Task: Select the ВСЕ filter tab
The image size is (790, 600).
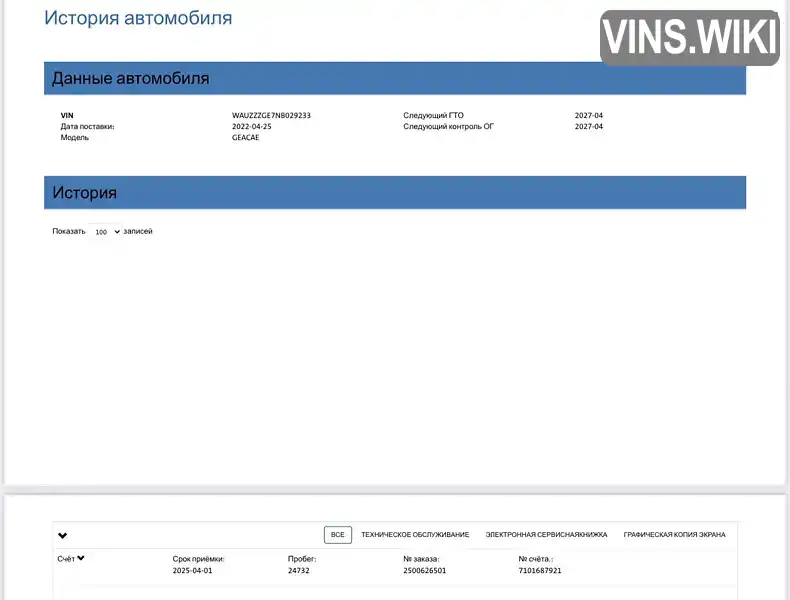Action: coord(338,535)
